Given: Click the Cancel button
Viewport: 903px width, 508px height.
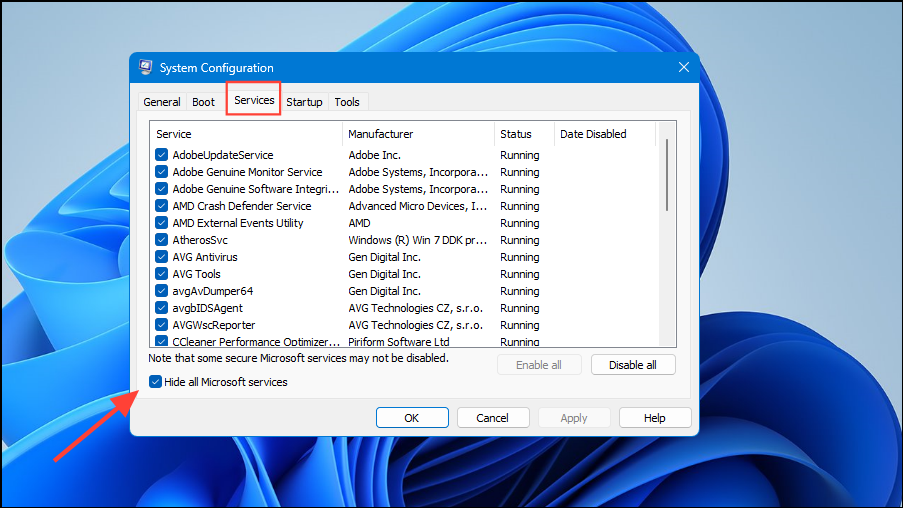Looking at the screenshot, I should click(492, 418).
